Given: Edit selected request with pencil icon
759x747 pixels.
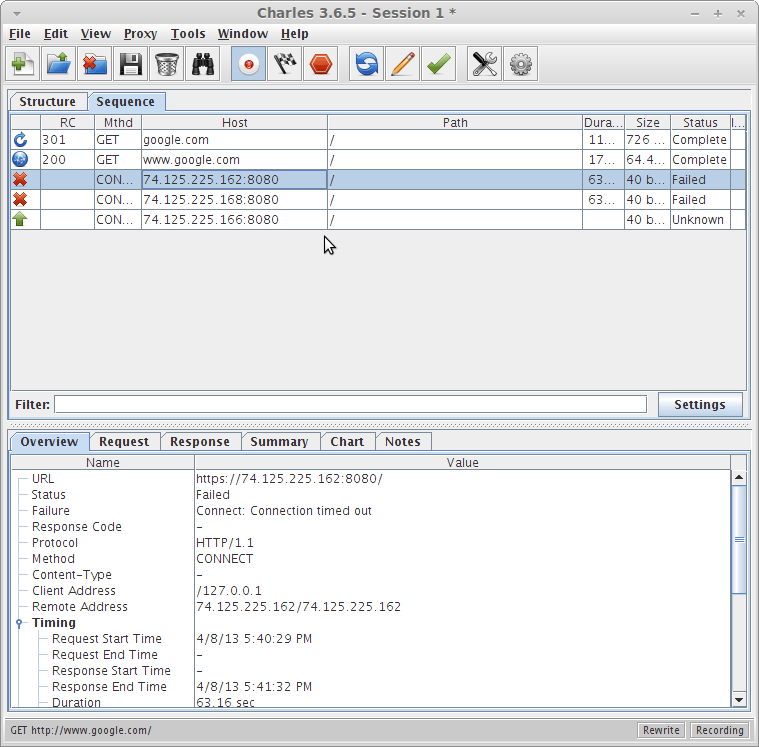Looking at the screenshot, I should 402,63.
